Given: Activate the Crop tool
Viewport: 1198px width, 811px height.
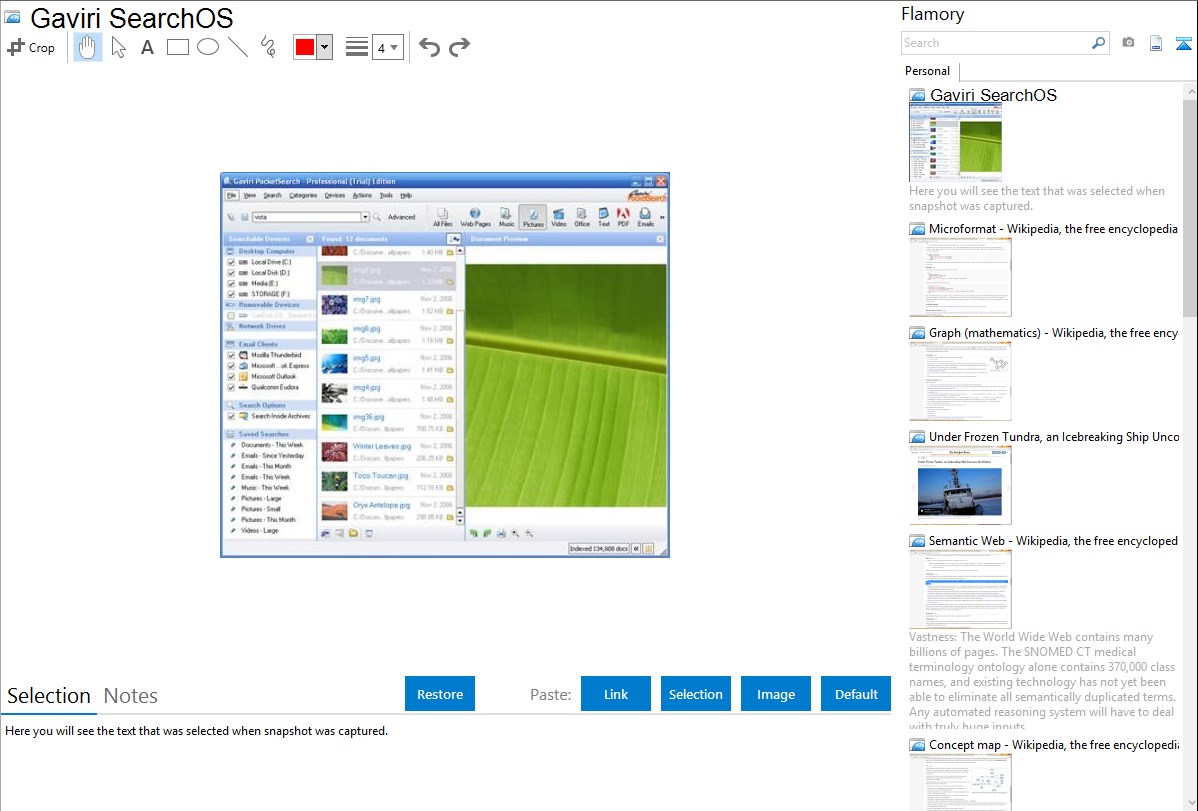Looking at the screenshot, I should coord(31,47).
